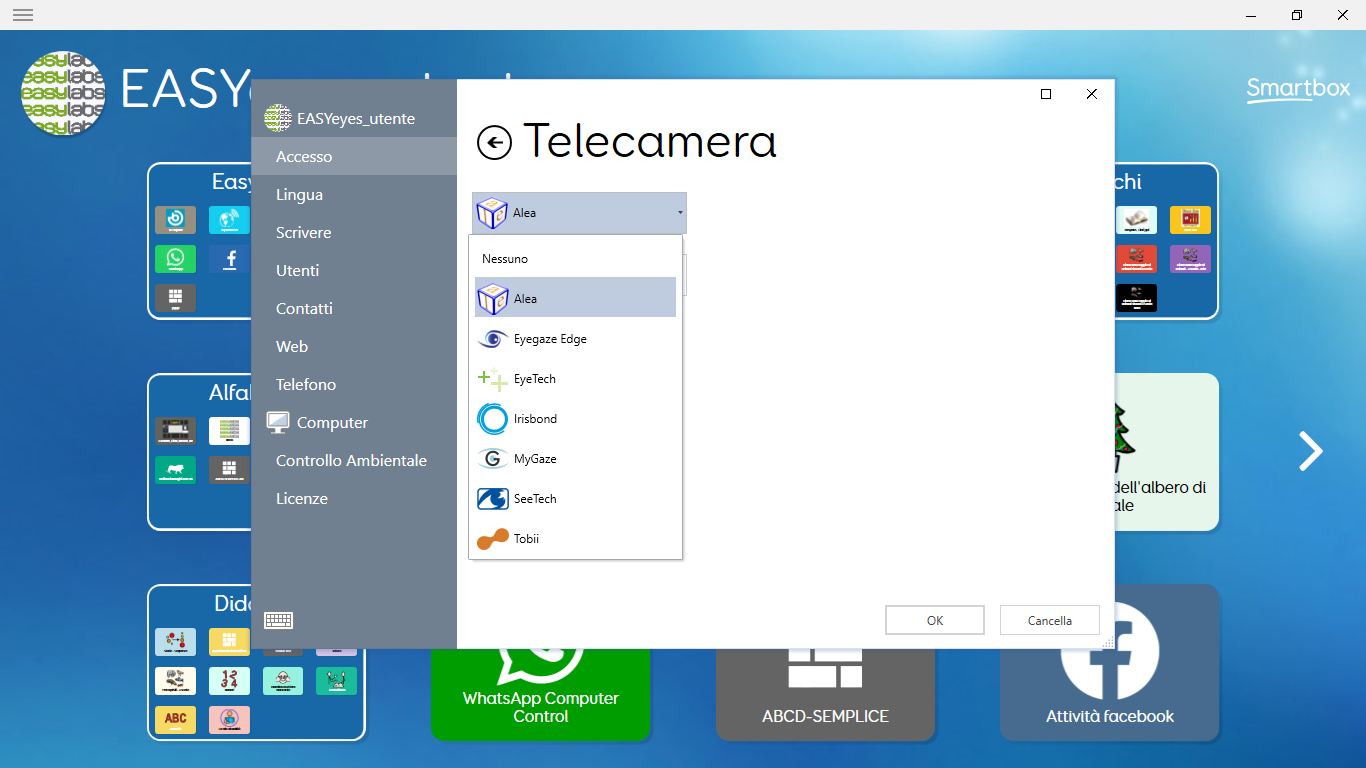Open the Alea camera dropdown
1366x768 pixels.
click(579, 213)
